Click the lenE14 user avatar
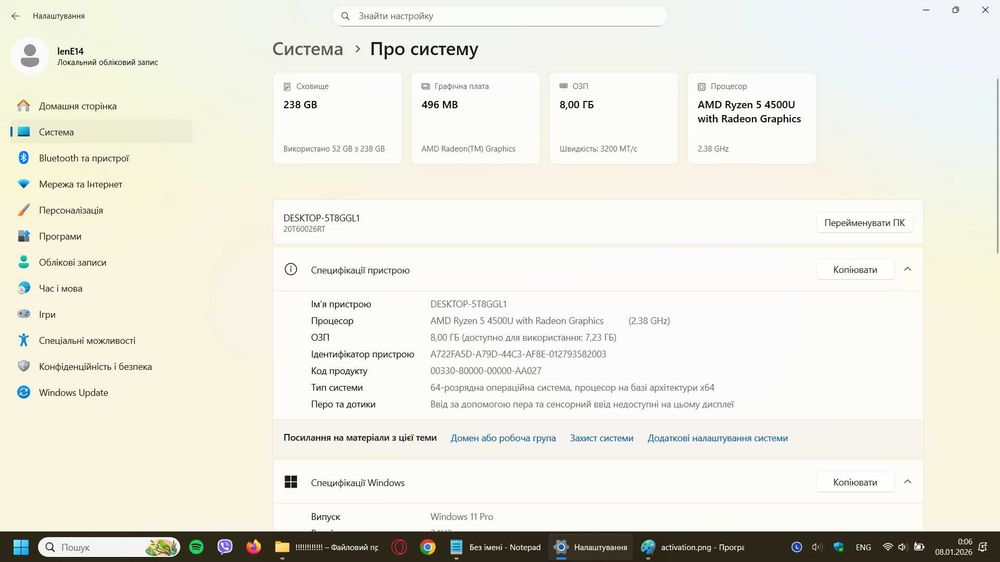 coord(29,56)
